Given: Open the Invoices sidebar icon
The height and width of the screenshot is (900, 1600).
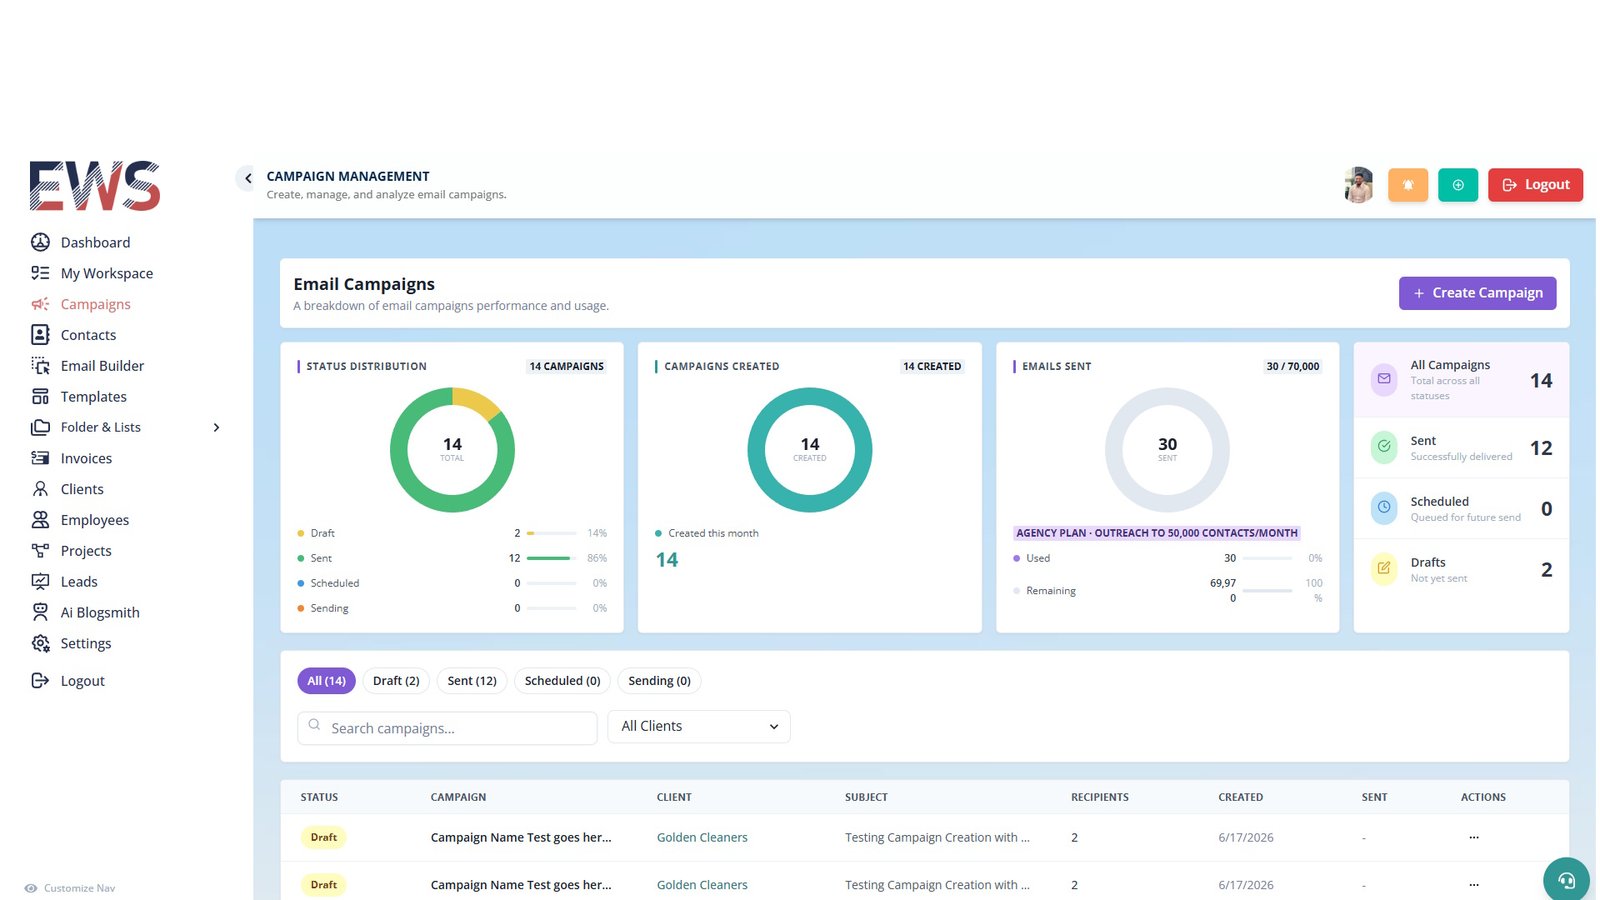Looking at the screenshot, I should click(x=40, y=458).
